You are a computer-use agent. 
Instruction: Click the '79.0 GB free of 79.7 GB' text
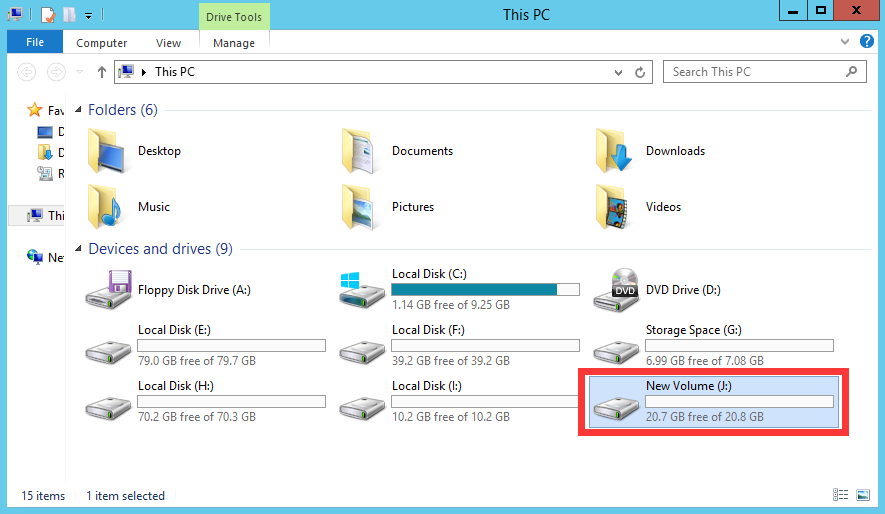pyautogui.click(x=196, y=361)
